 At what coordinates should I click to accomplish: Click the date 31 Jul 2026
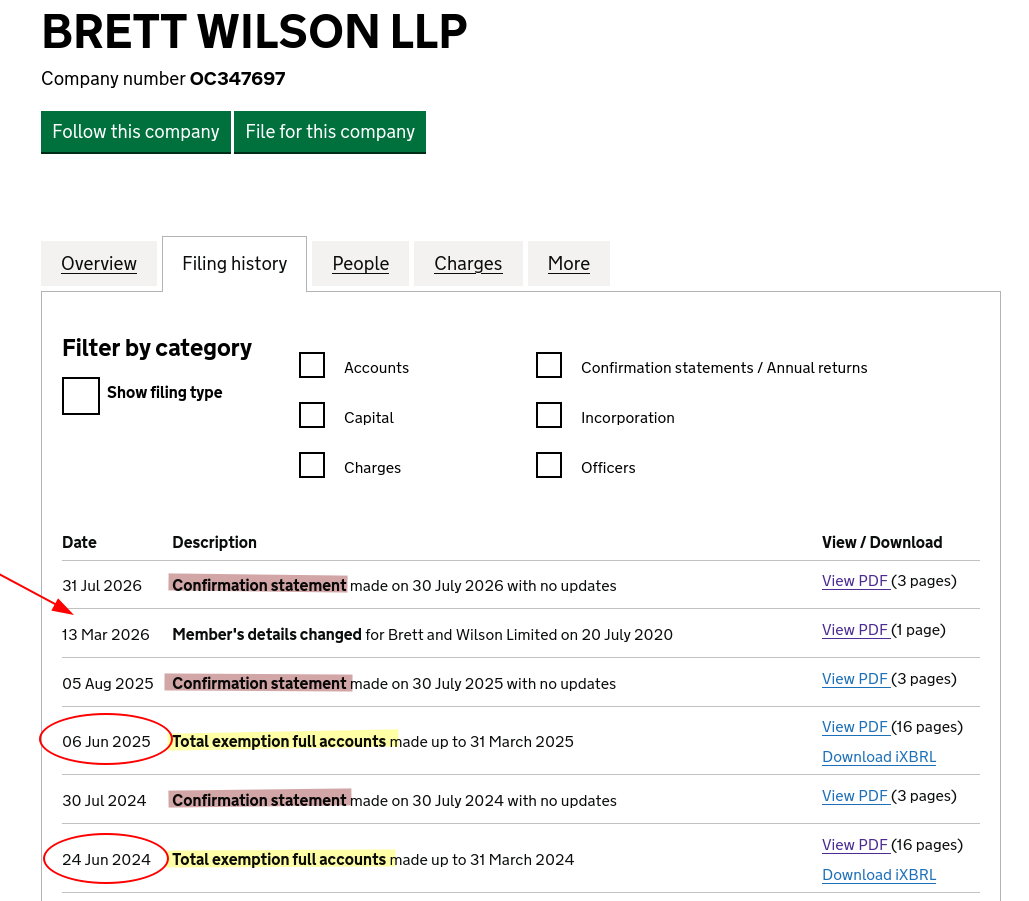pos(102,585)
